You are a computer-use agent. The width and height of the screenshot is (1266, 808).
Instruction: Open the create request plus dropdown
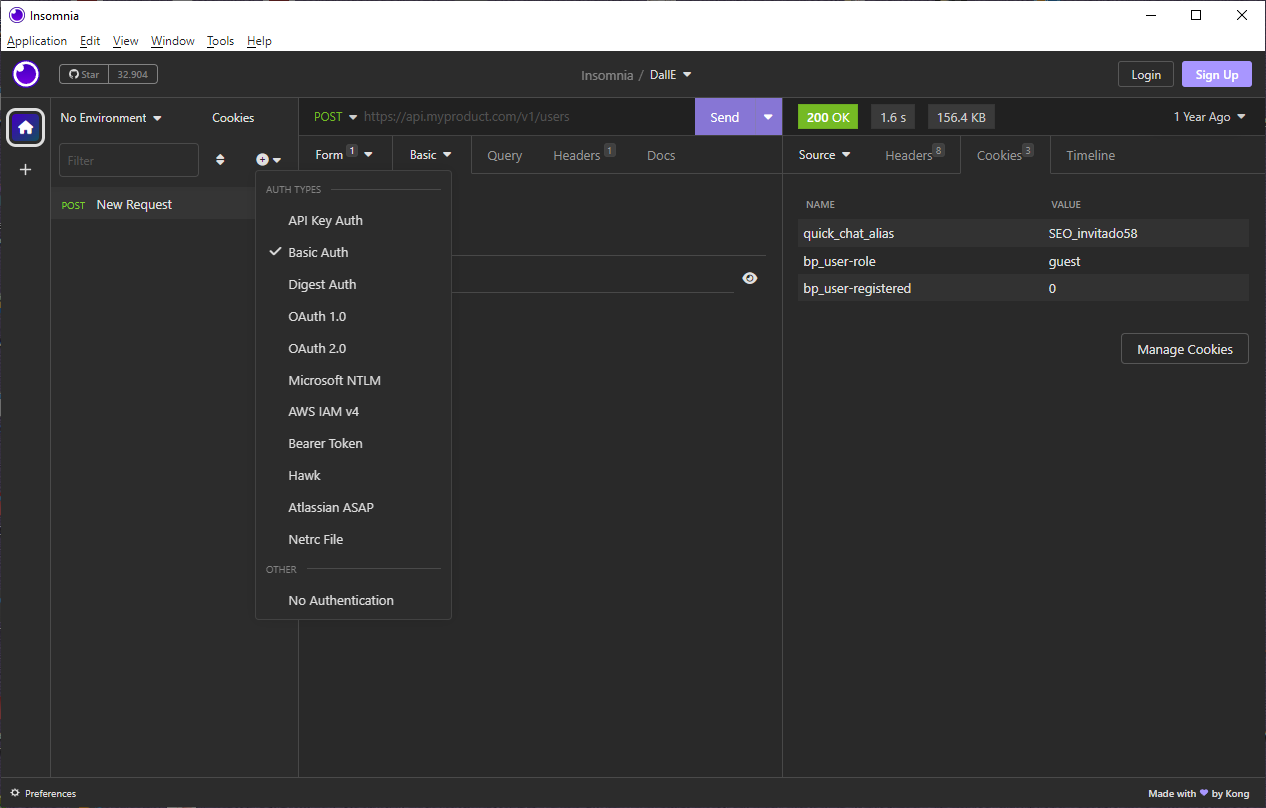(x=268, y=160)
